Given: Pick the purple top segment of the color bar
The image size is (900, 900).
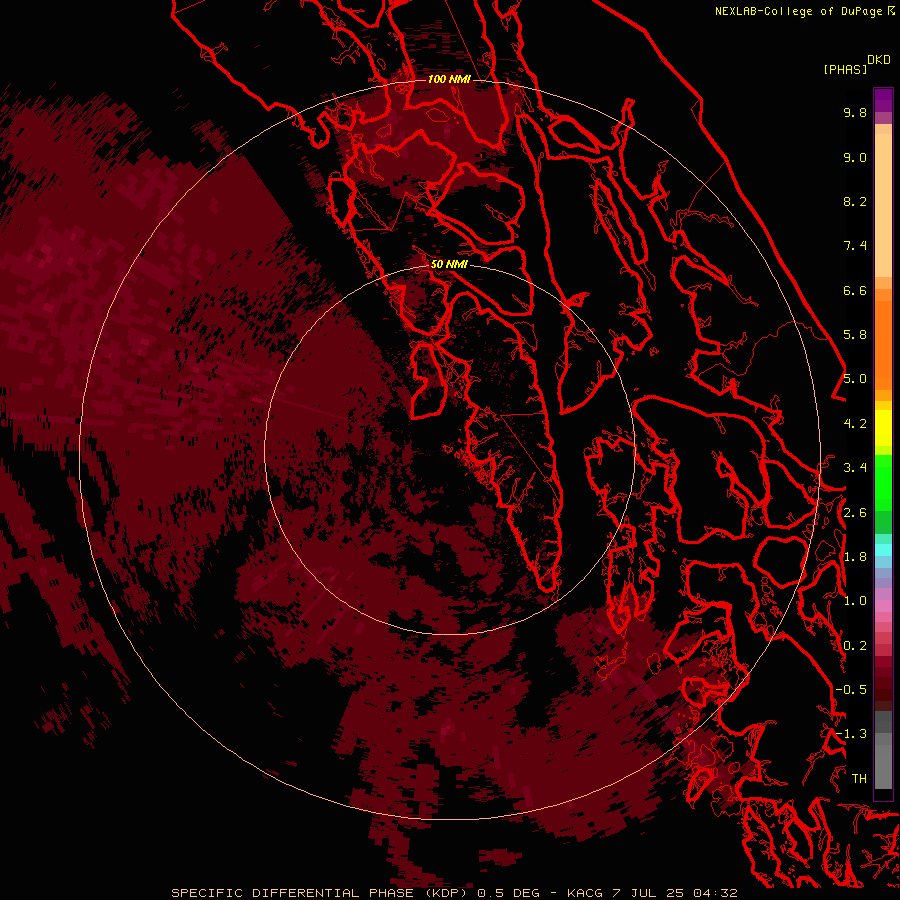Looking at the screenshot, I should [883, 100].
